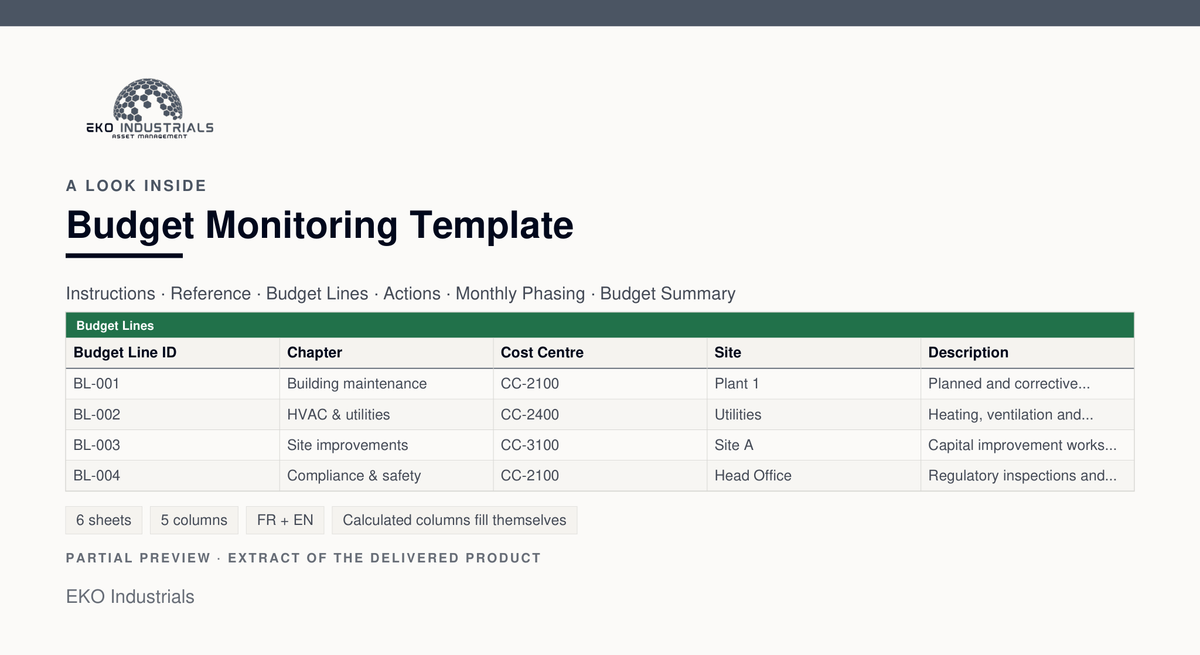
Task: Select the Chapter column header
Action: 386,353
